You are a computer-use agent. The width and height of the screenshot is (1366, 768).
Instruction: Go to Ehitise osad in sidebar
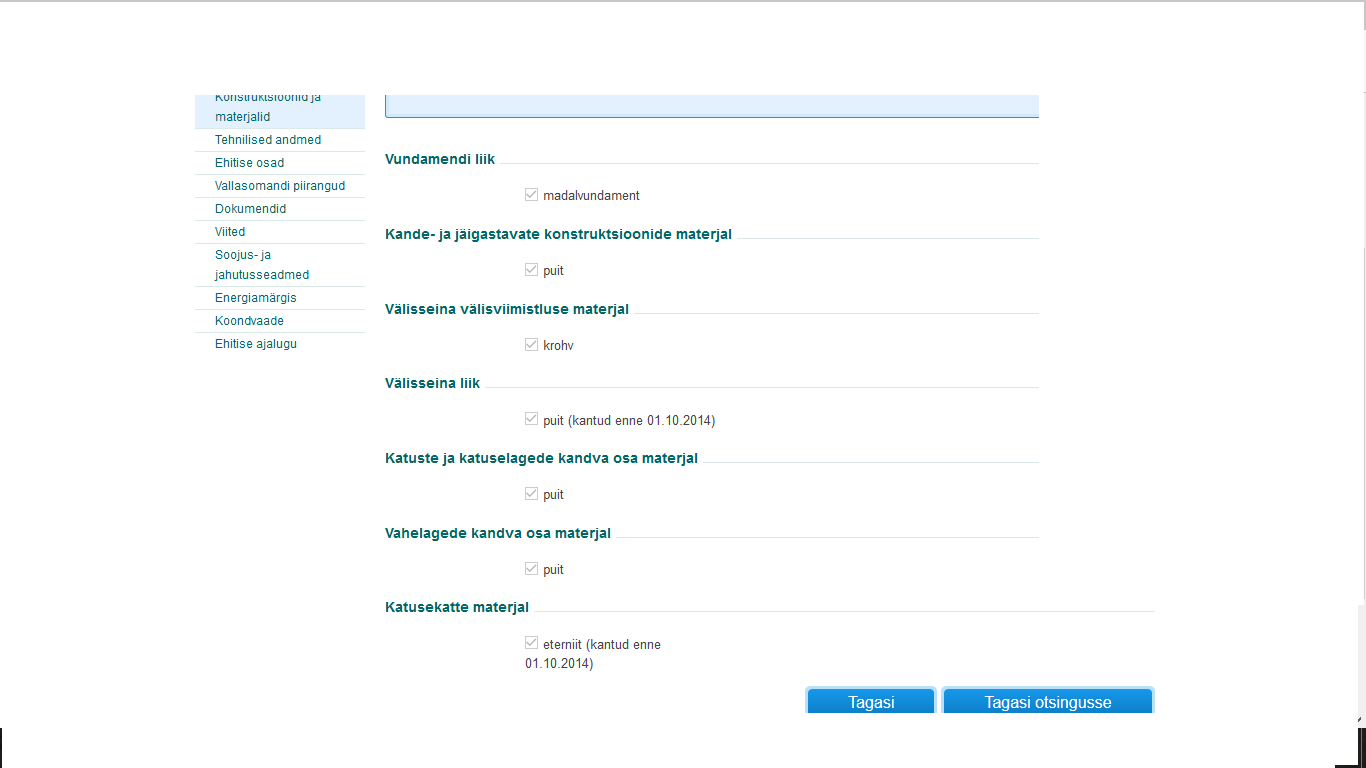point(249,163)
